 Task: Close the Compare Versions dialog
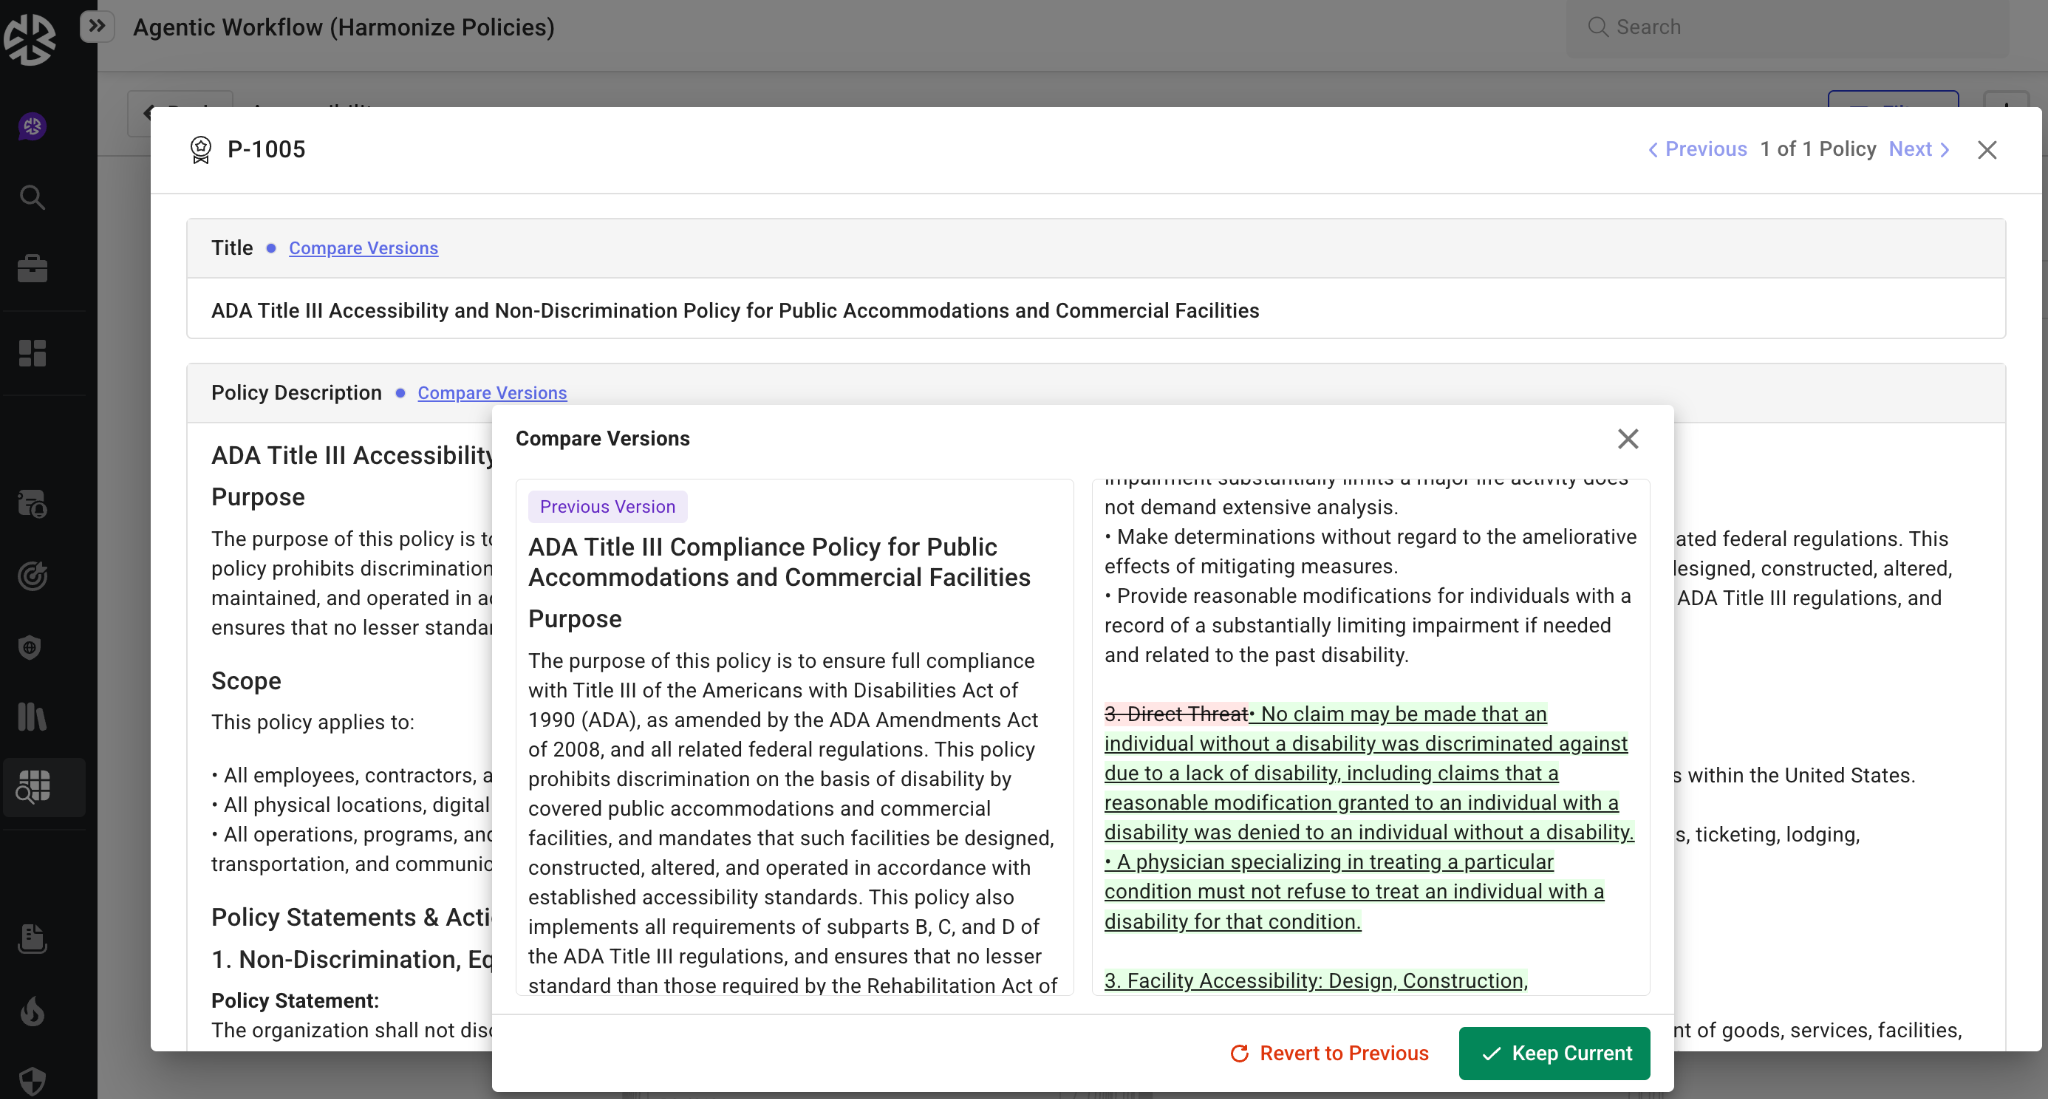click(1628, 439)
